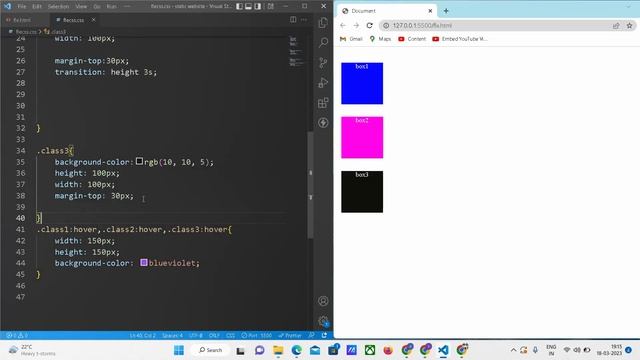Click the feedback icon in status bar

pos(311,336)
